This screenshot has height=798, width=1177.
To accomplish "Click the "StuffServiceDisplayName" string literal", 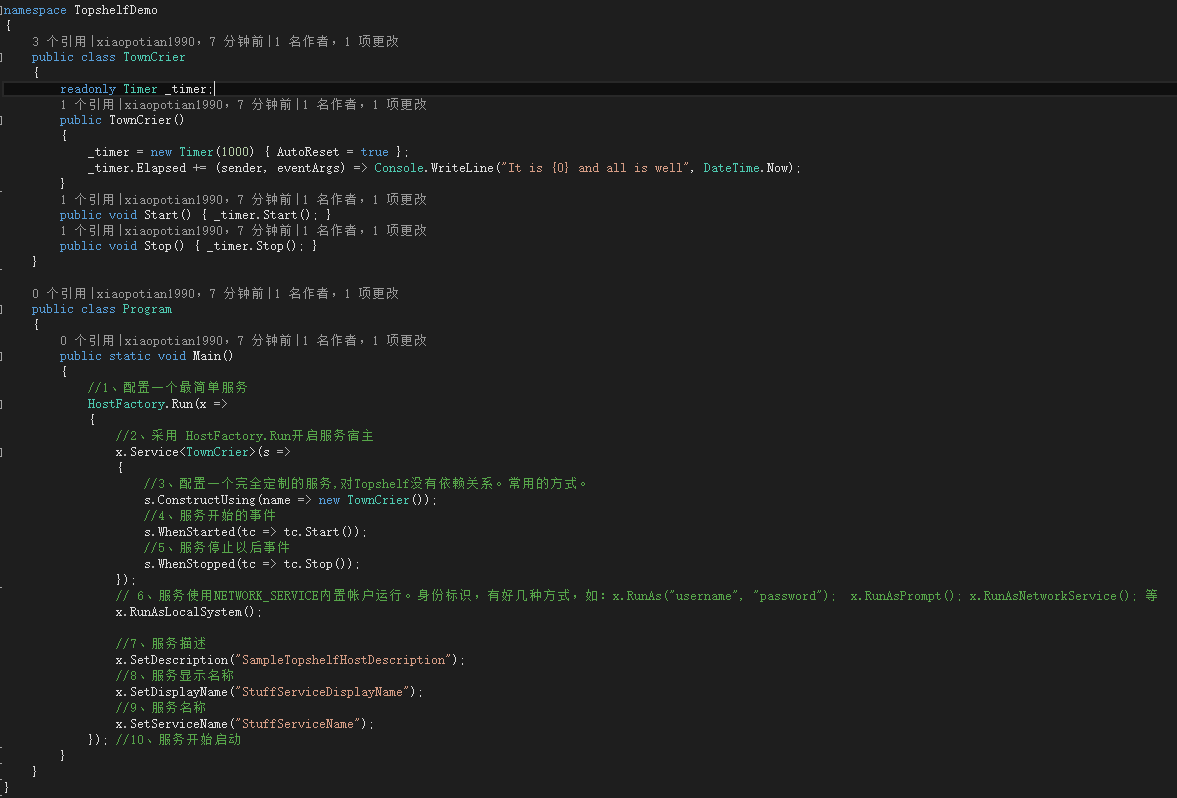I will tap(325, 692).
